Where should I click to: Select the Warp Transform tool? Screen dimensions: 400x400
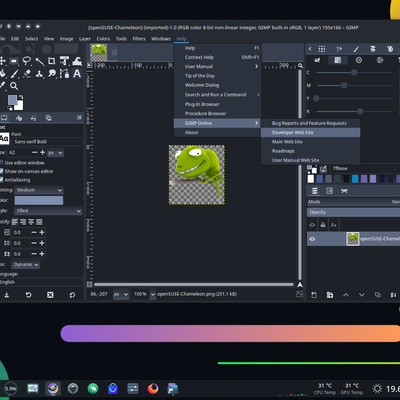point(77,61)
